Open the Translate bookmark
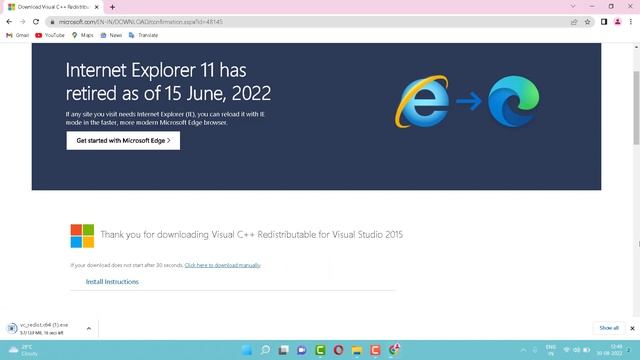The height and width of the screenshot is (360, 640). click(143, 35)
